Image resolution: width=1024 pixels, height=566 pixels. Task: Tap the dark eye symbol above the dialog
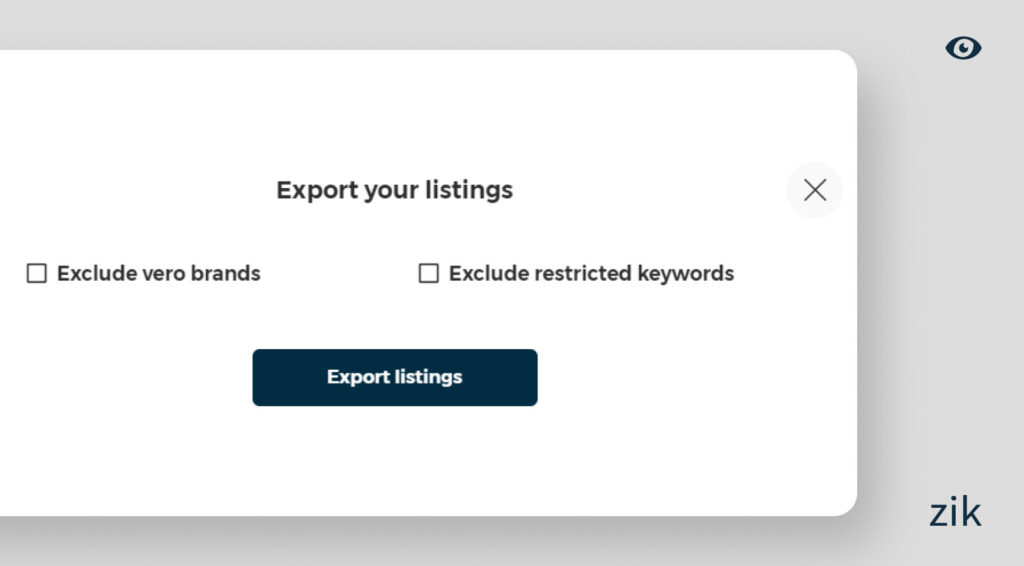pyautogui.click(x=963, y=48)
